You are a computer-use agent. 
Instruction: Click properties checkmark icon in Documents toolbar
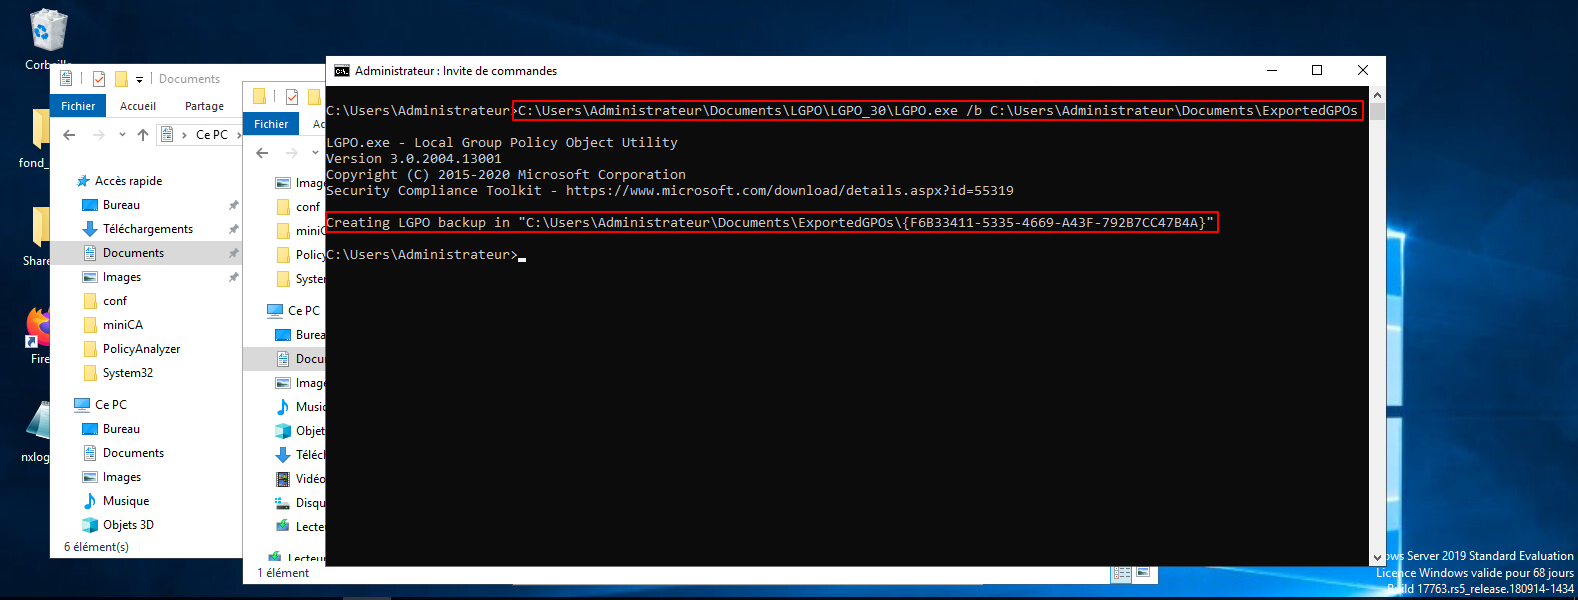tap(99, 79)
